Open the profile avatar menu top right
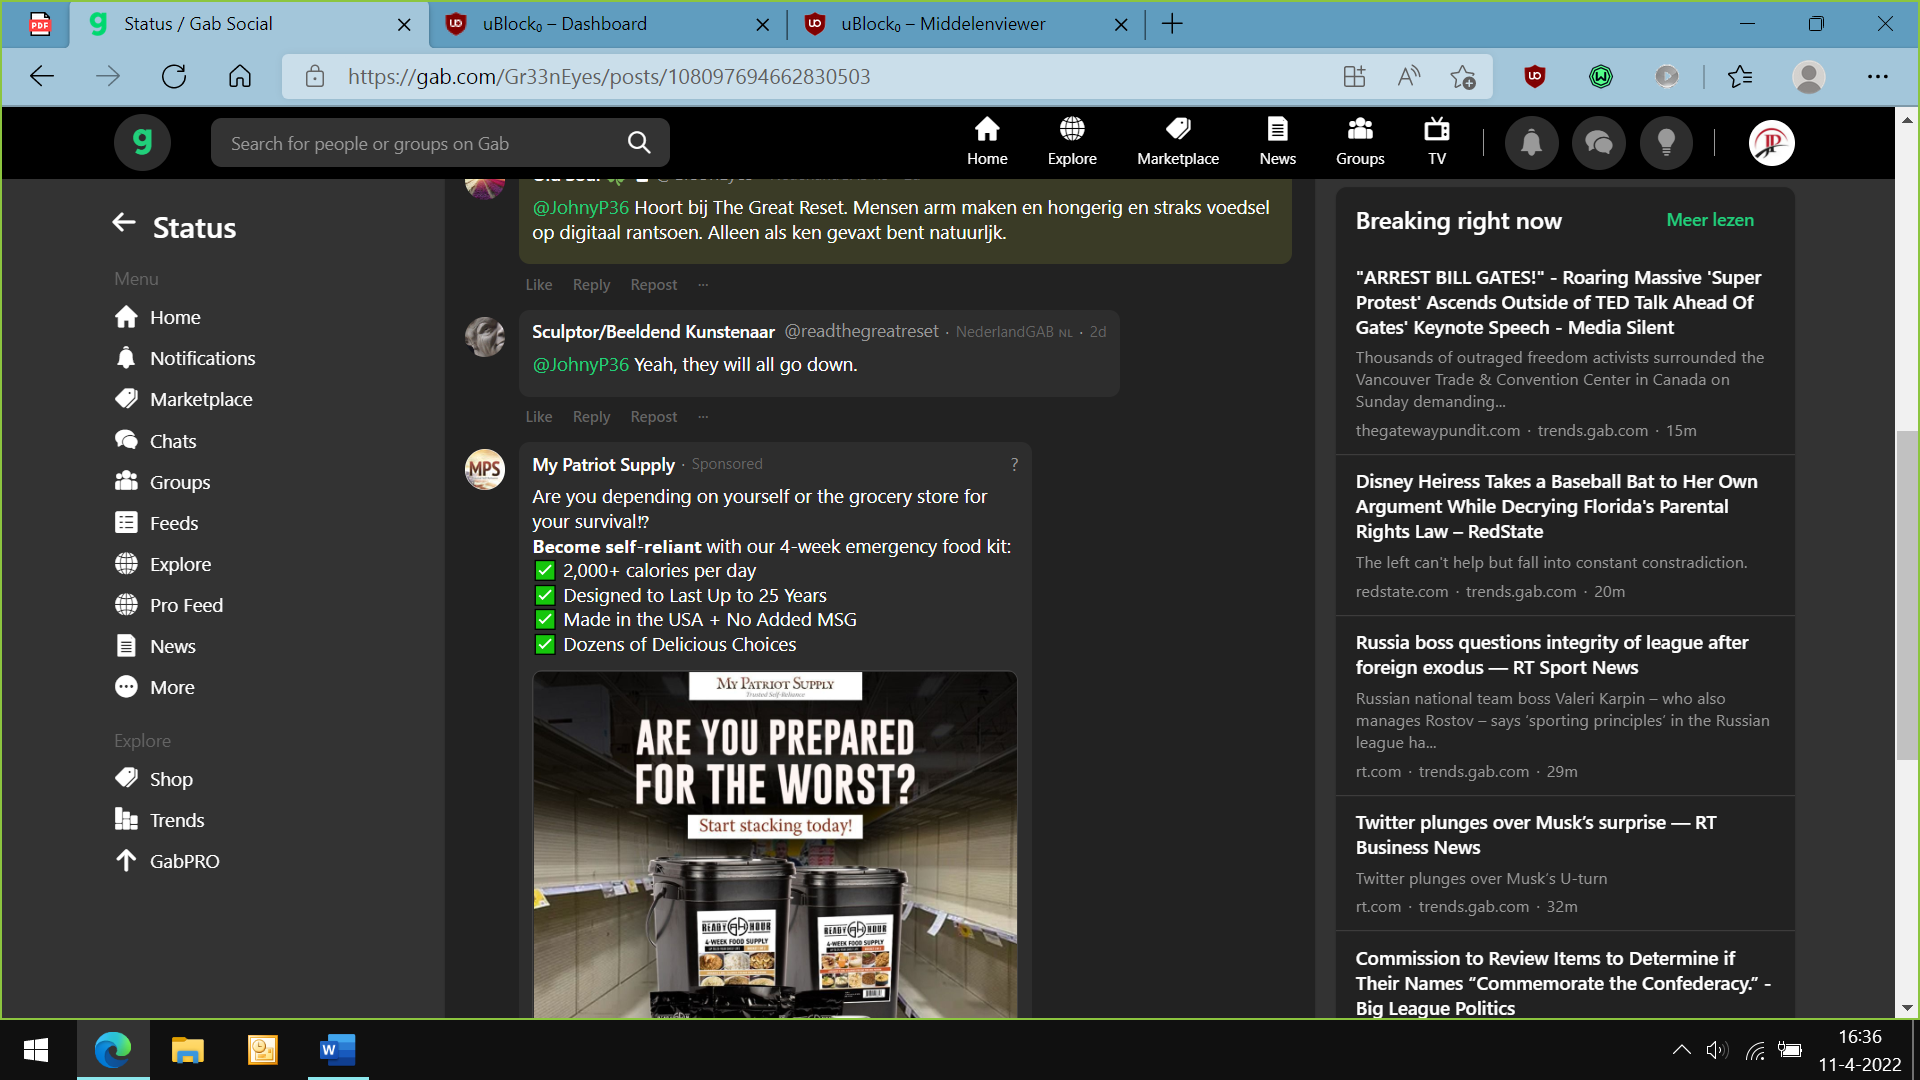1920x1080 pixels. pyautogui.click(x=1771, y=142)
